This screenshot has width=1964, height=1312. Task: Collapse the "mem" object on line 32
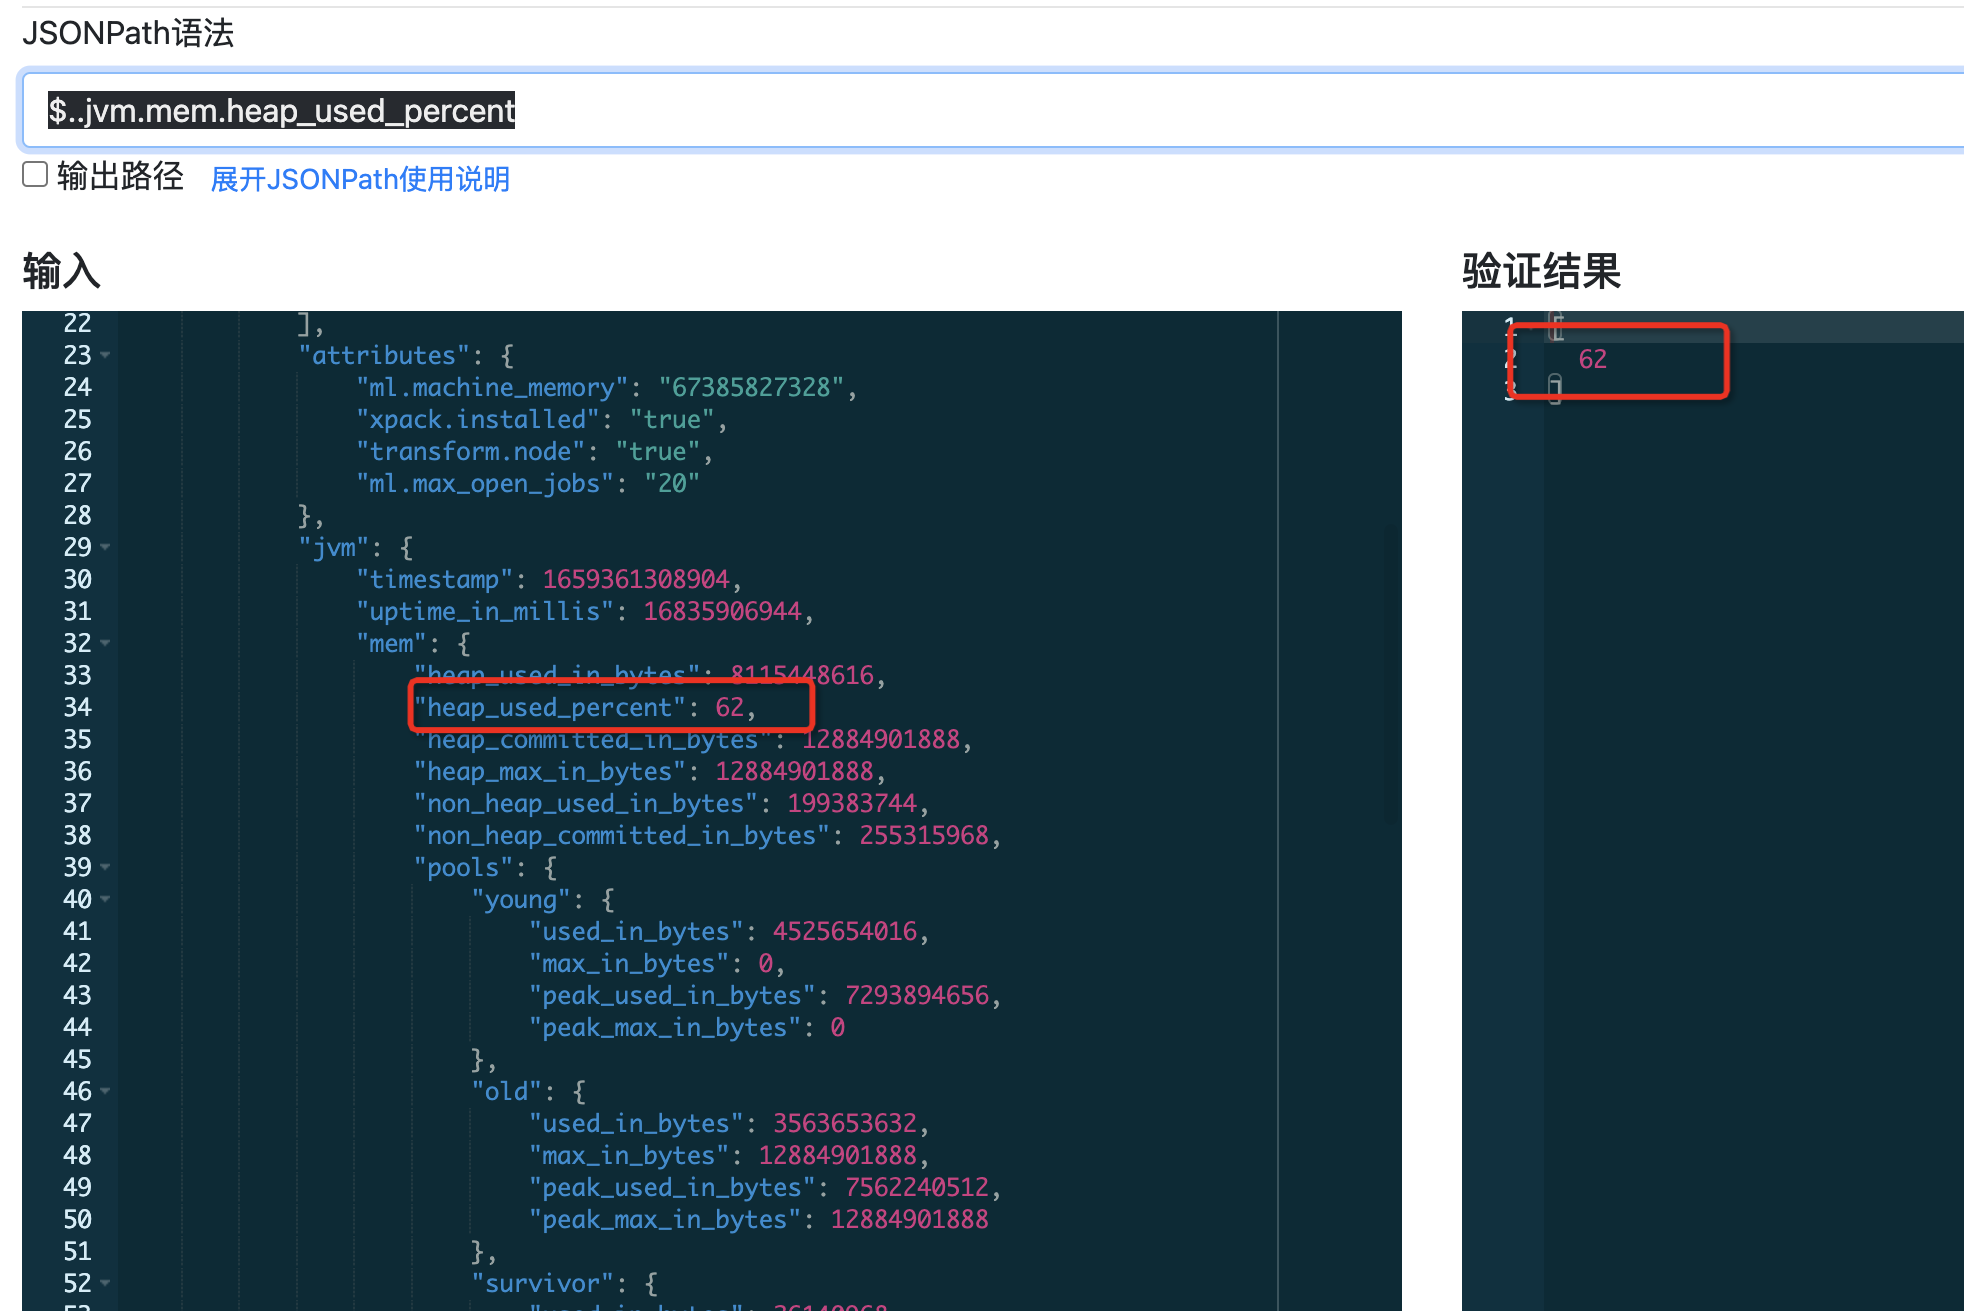pos(106,643)
